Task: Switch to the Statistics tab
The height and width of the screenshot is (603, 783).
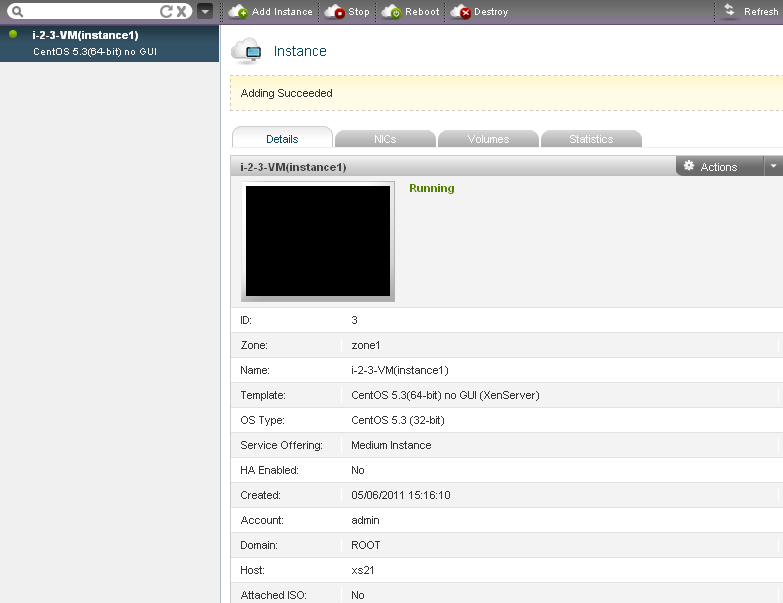Action: pyautogui.click(x=591, y=139)
